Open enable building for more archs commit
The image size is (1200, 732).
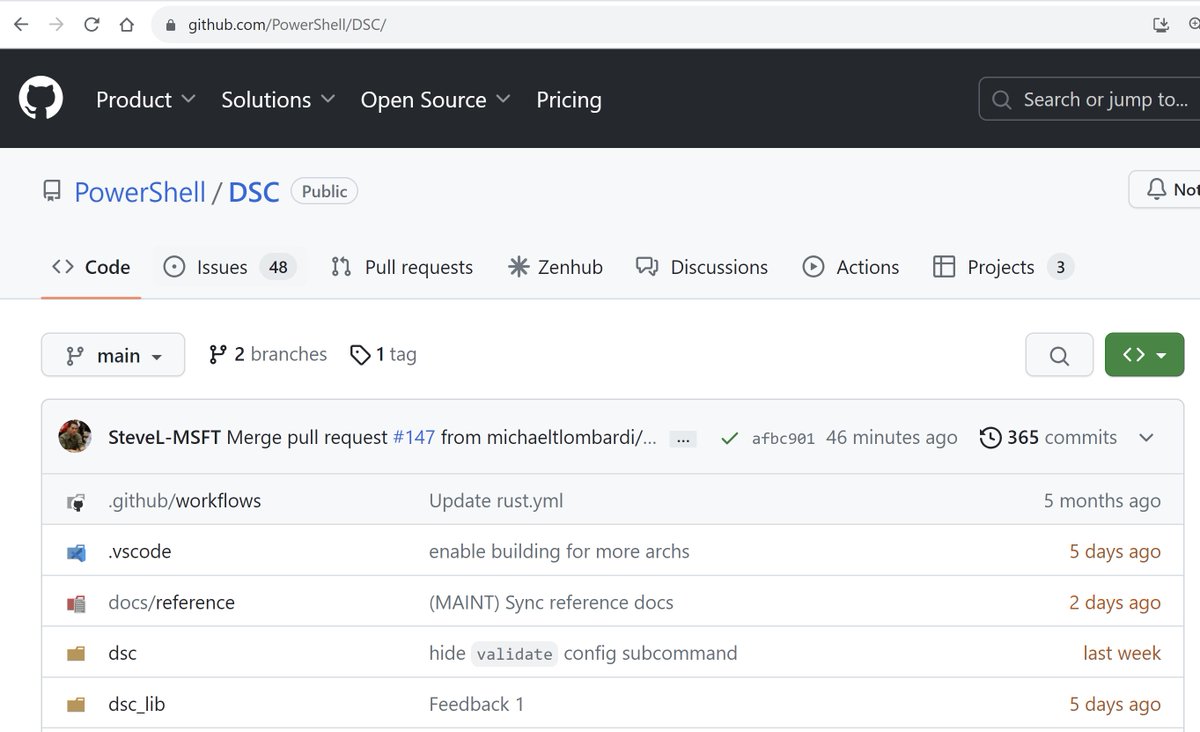click(x=559, y=552)
